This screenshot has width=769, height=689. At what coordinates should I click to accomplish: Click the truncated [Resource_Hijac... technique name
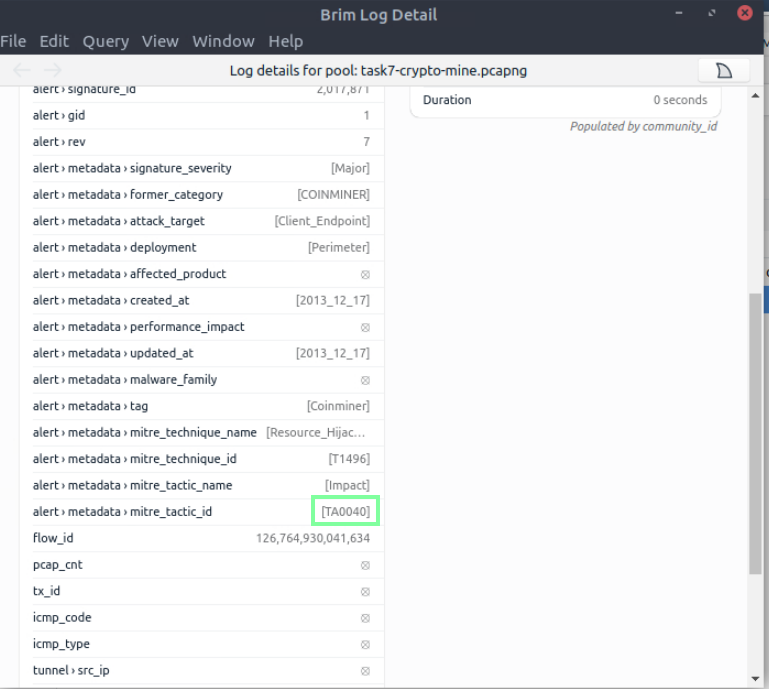point(316,433)
